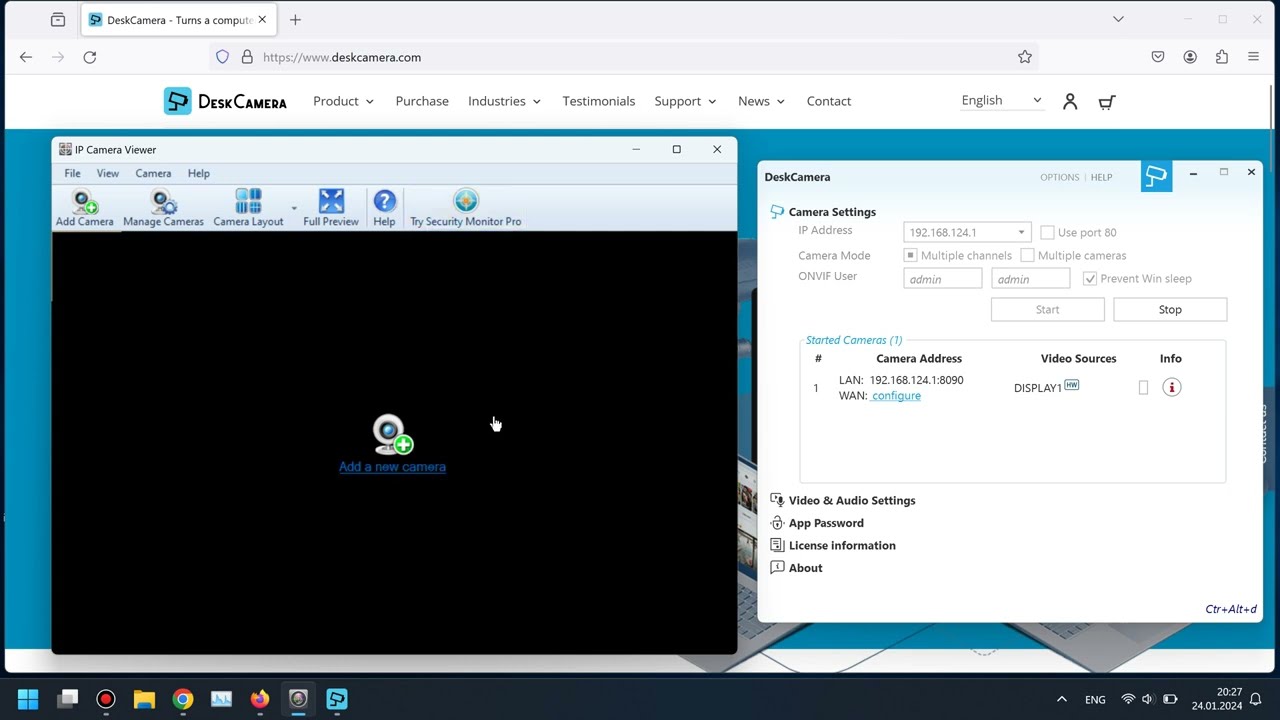Click the webcam icon in black preview area

(392, 435)
